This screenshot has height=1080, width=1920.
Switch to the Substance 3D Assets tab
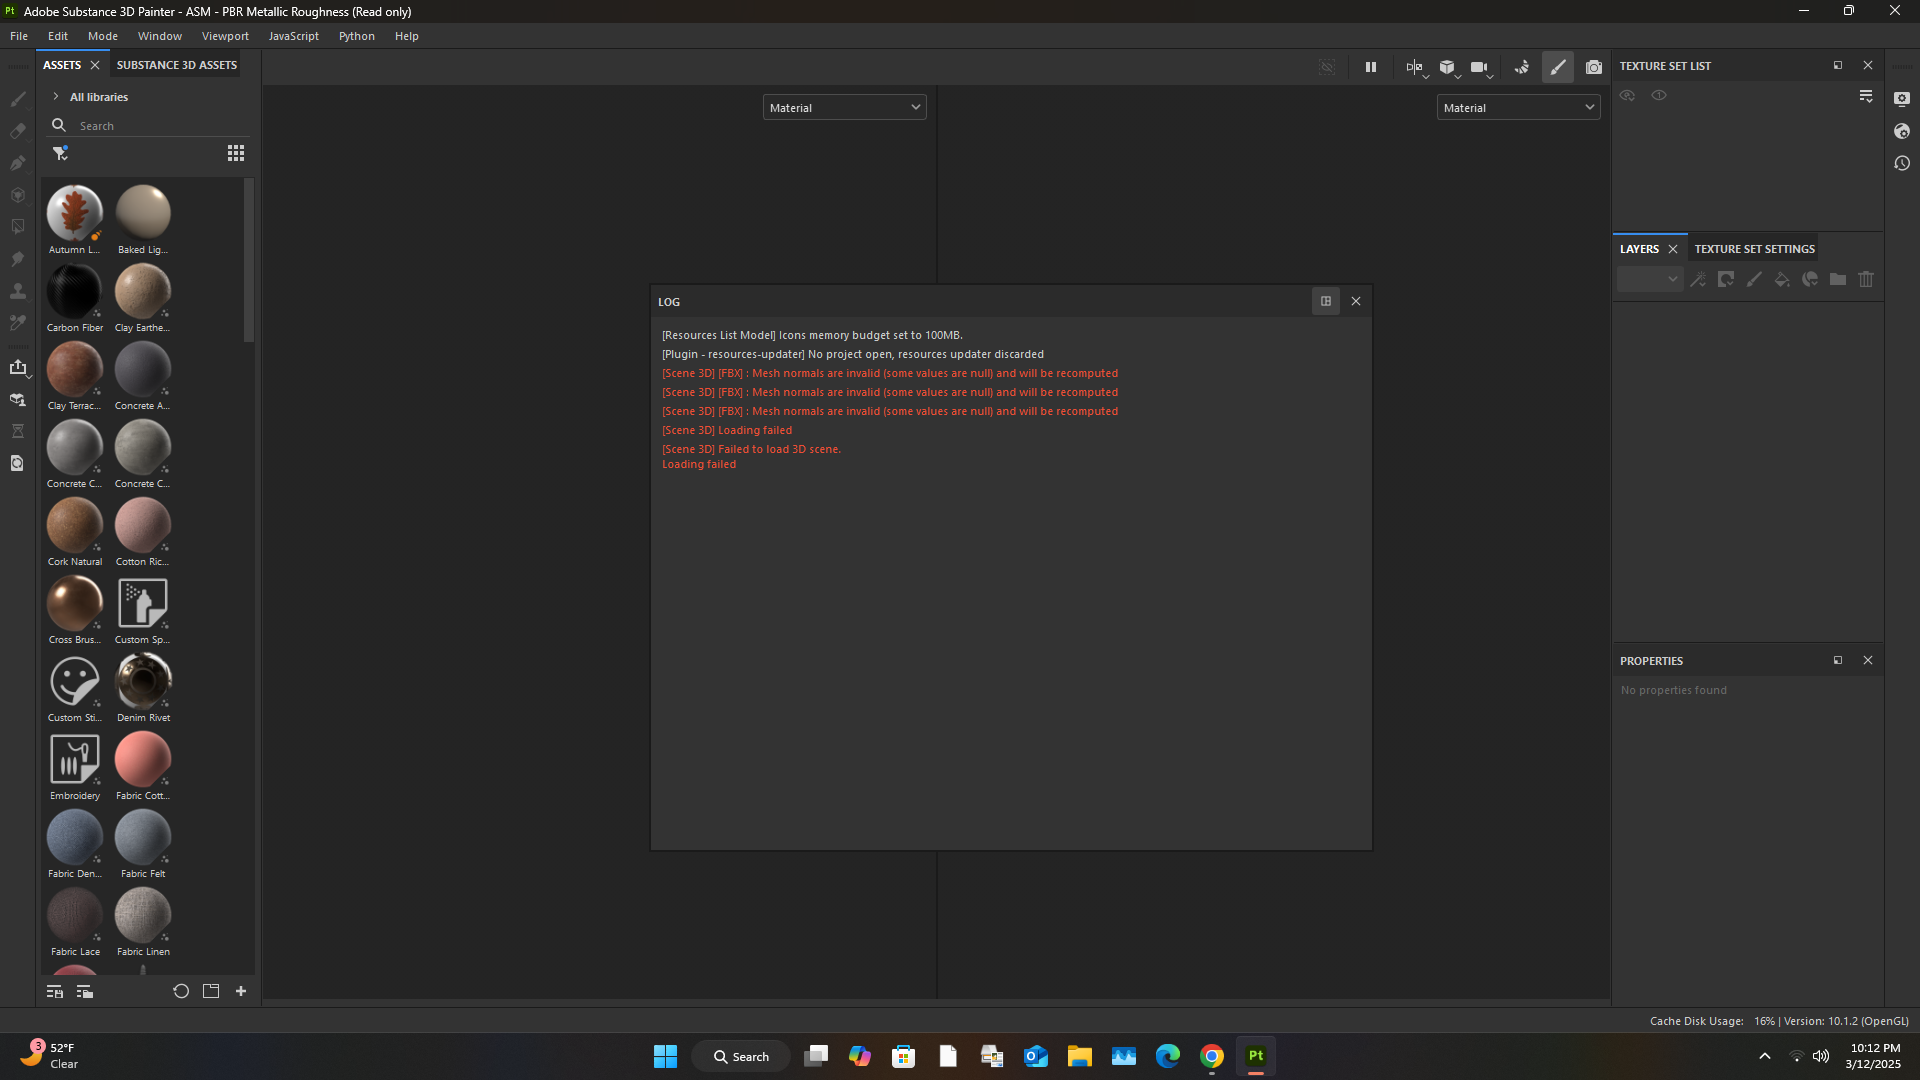pos(176,64)
